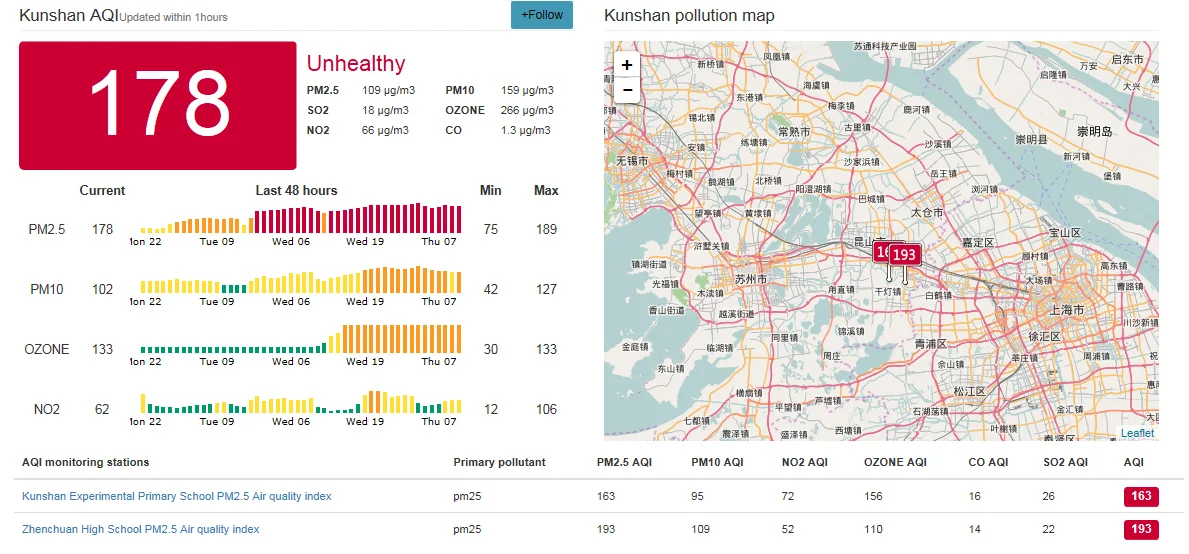Click the OZONE 48-hour bar chart
The height and width of the screenshot is (554, 1189).
(x=301, y=340)
